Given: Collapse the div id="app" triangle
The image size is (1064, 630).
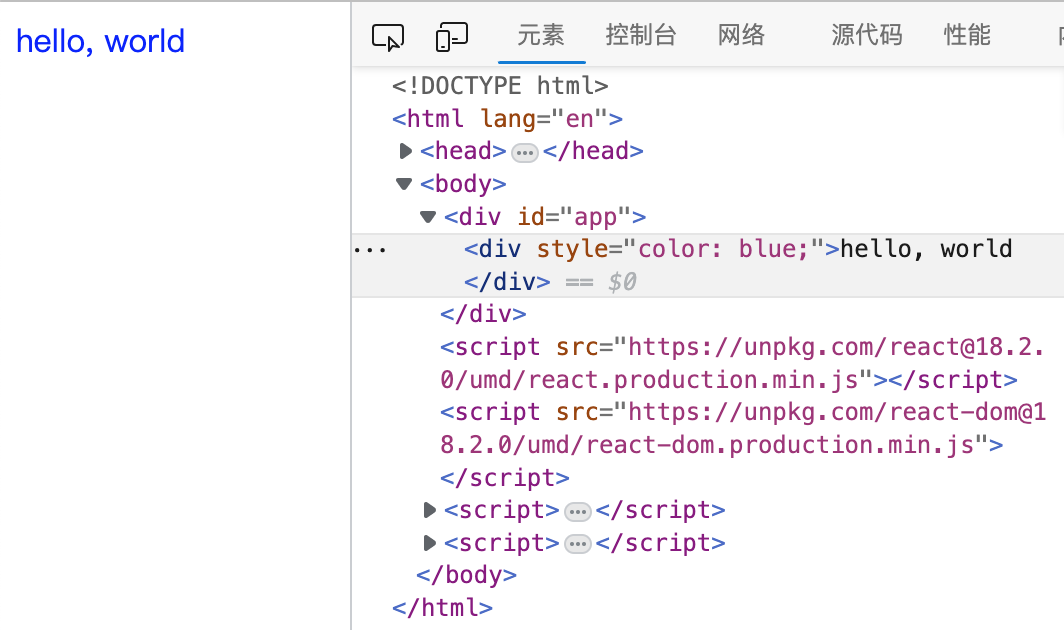Looking at the screenshot, I should pos(428,217).
